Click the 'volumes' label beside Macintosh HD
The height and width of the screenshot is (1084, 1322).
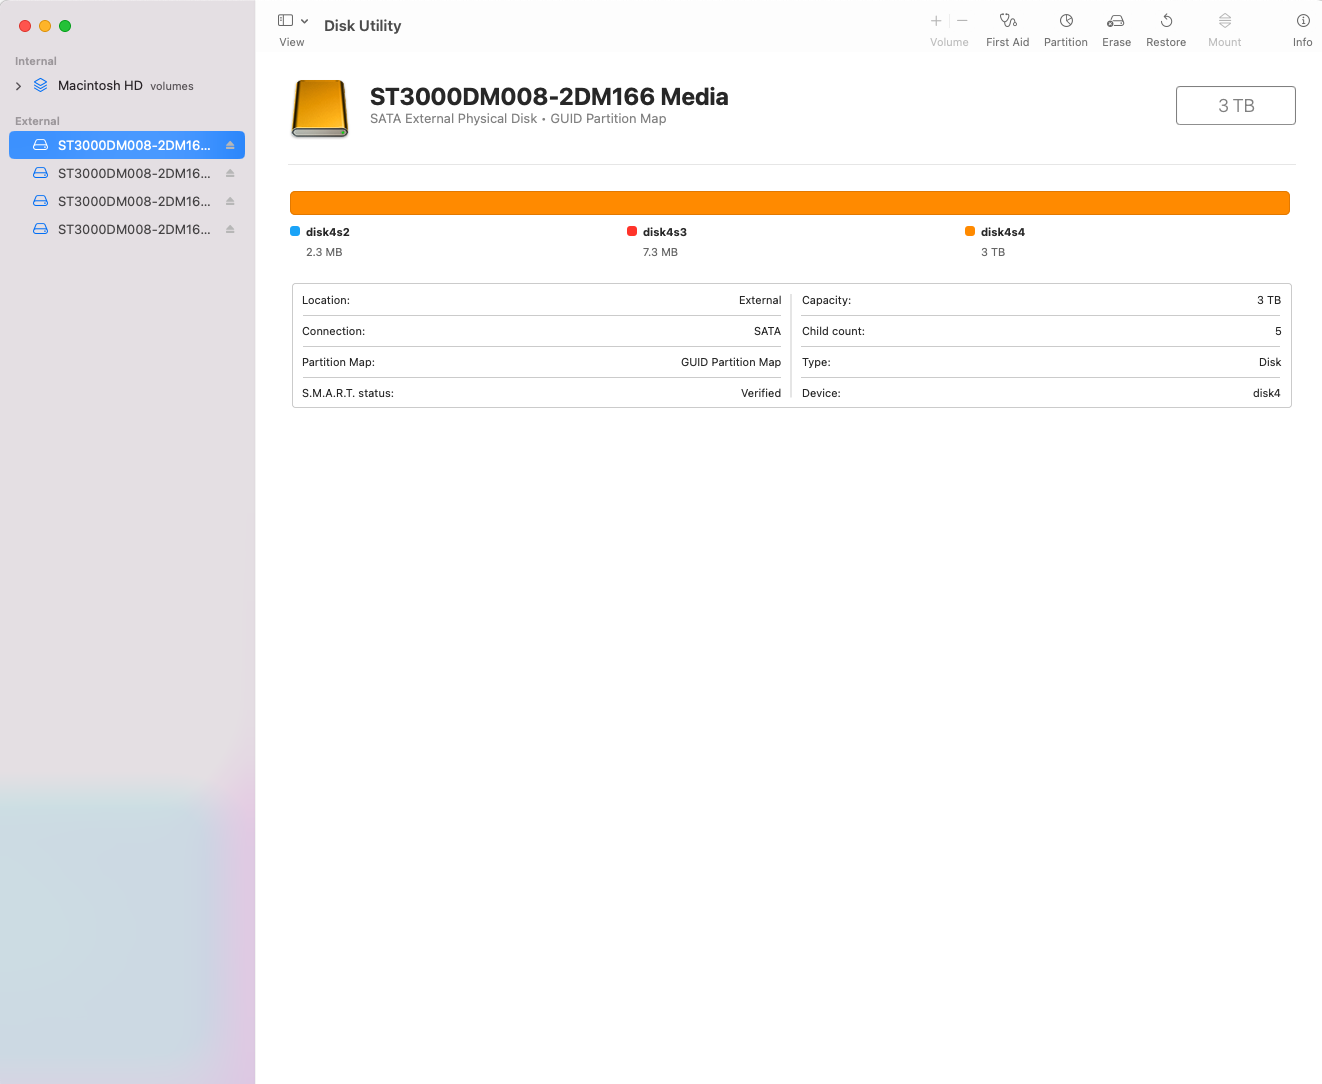[x=172, y=86]
